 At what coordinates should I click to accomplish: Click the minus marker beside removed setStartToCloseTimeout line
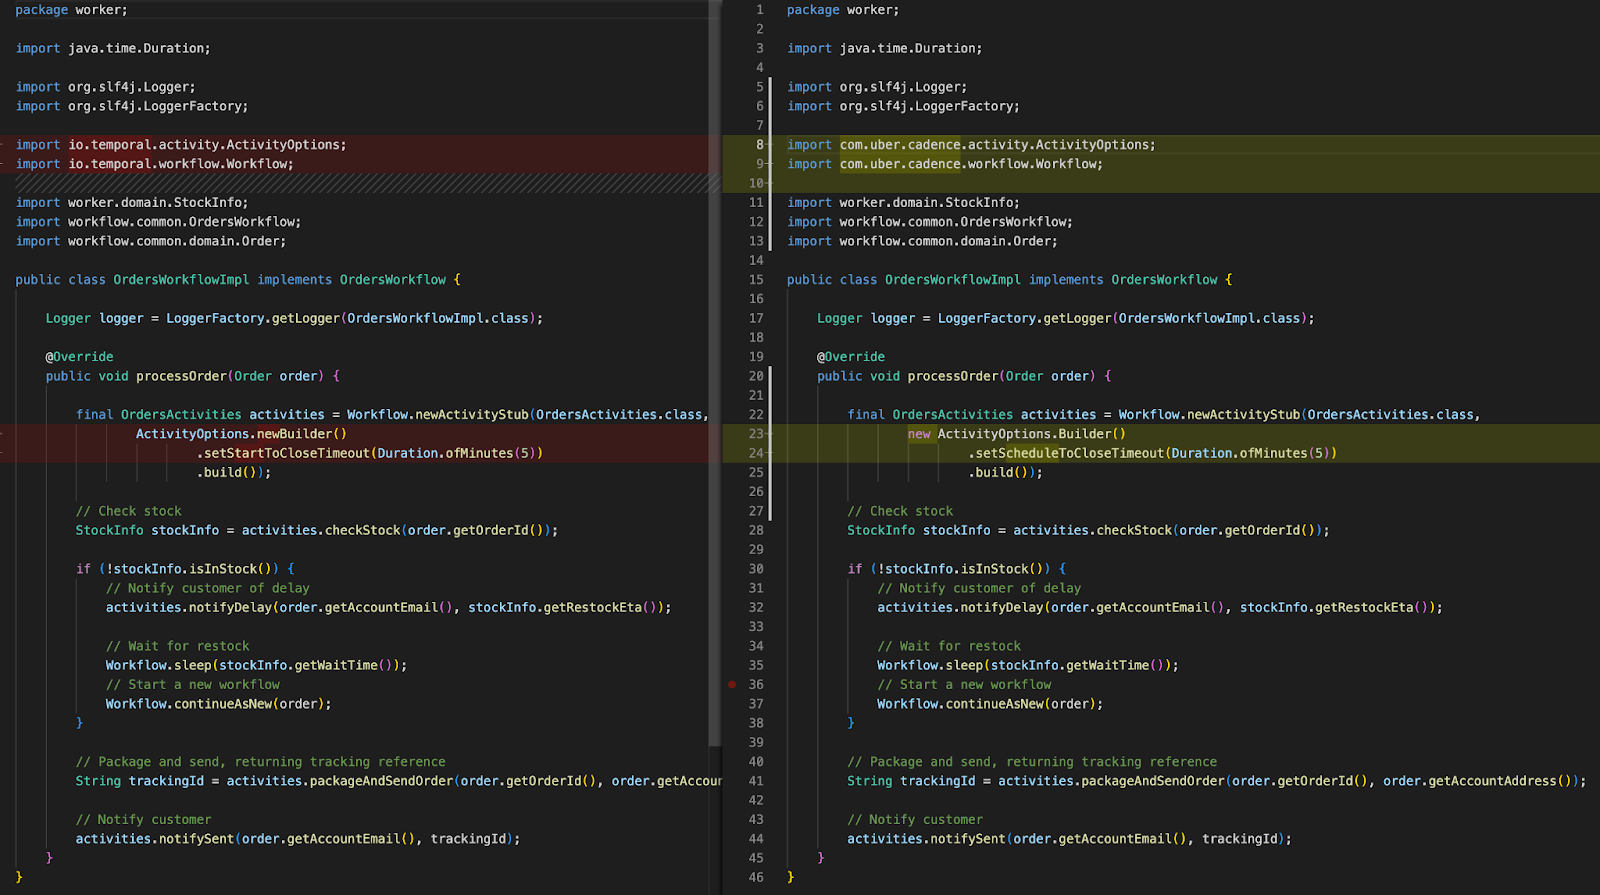(x=3, y=453)
